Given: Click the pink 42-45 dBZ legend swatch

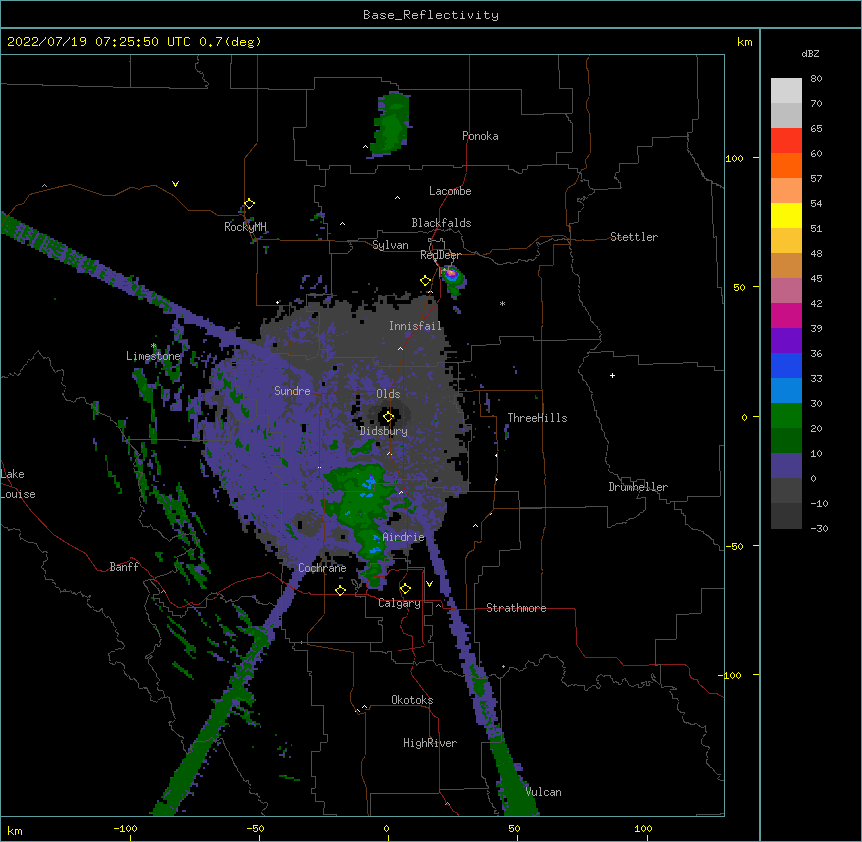Looking at the screenshot, I should pos(786,291).
